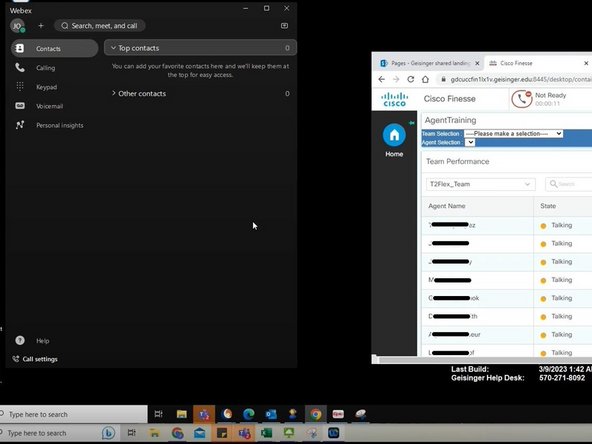Click the browser address bar URL
592x444 pixels.
pyautogui.click(x=521, y=79)
